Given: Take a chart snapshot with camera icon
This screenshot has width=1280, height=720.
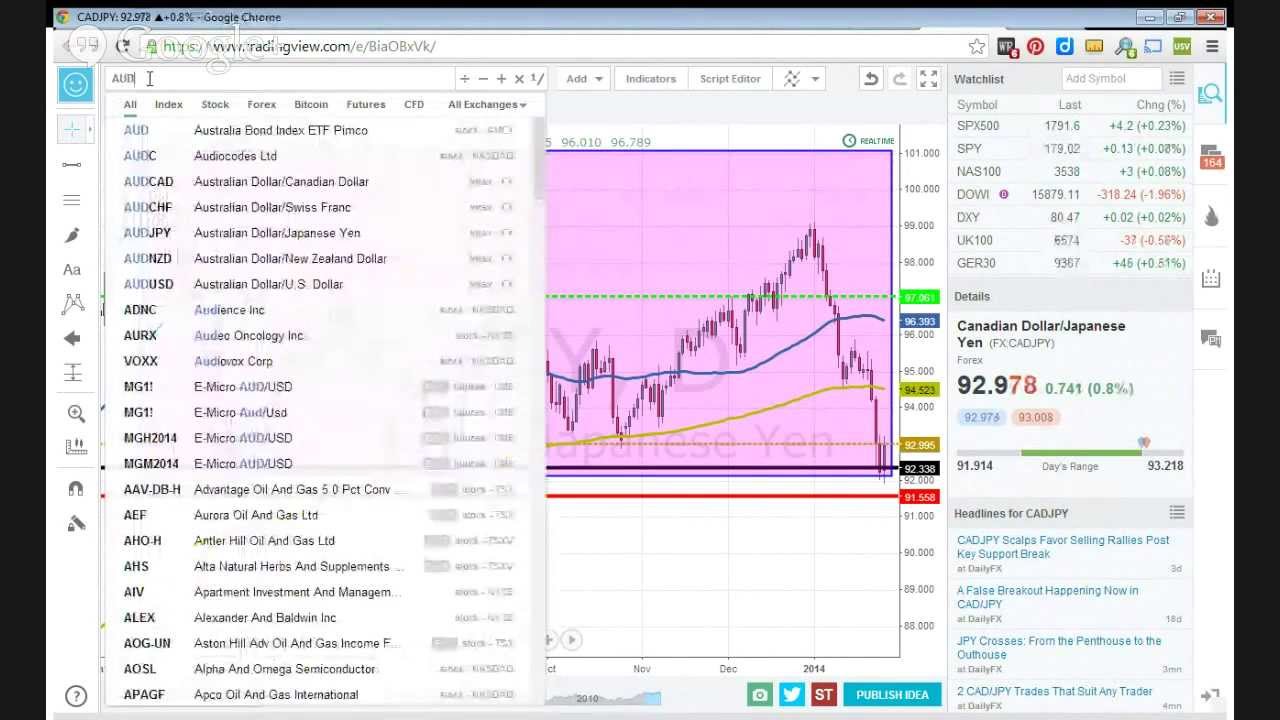Looking at the screenshot, I should pos(760,694).
